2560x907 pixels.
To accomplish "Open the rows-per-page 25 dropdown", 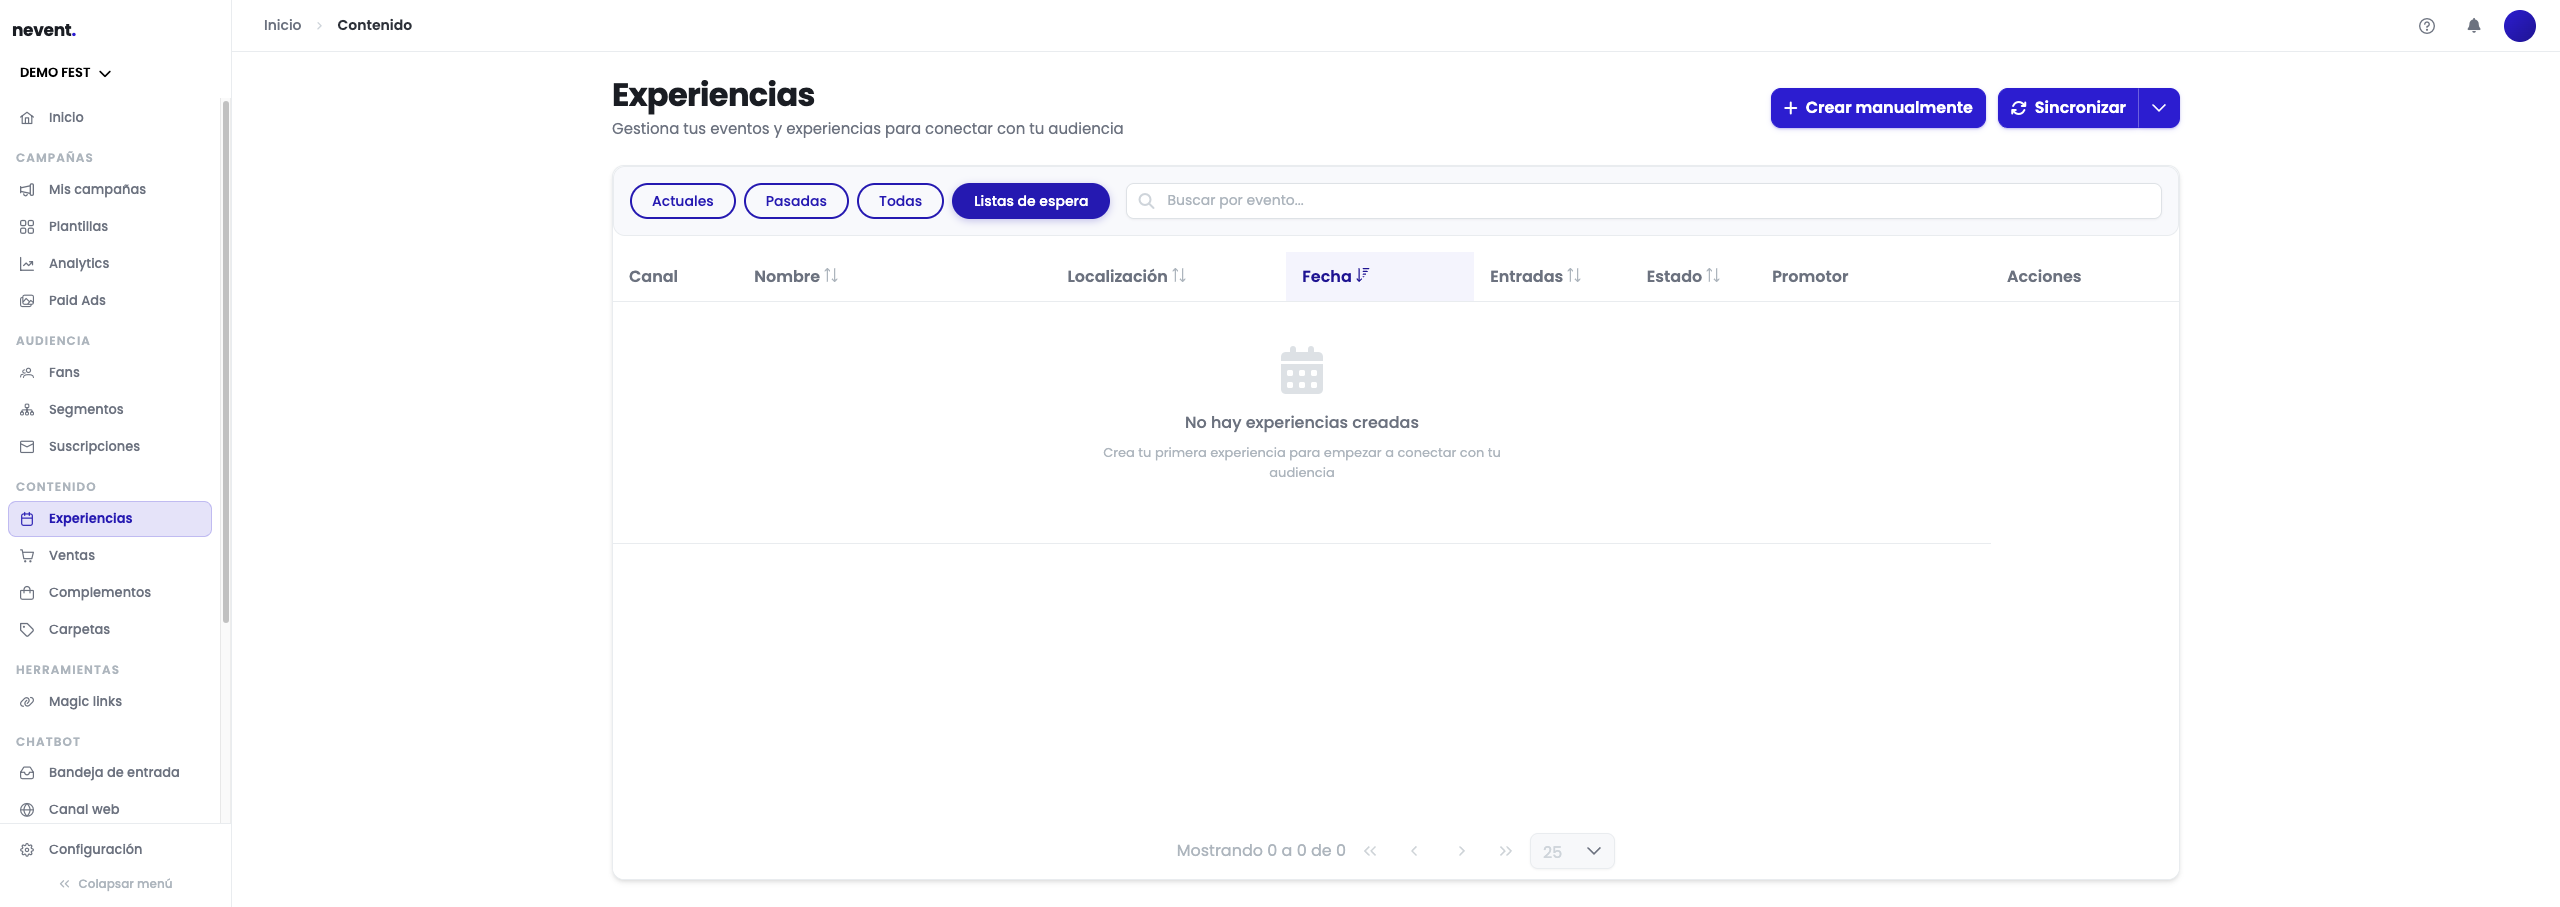I will coord(1572,851).
